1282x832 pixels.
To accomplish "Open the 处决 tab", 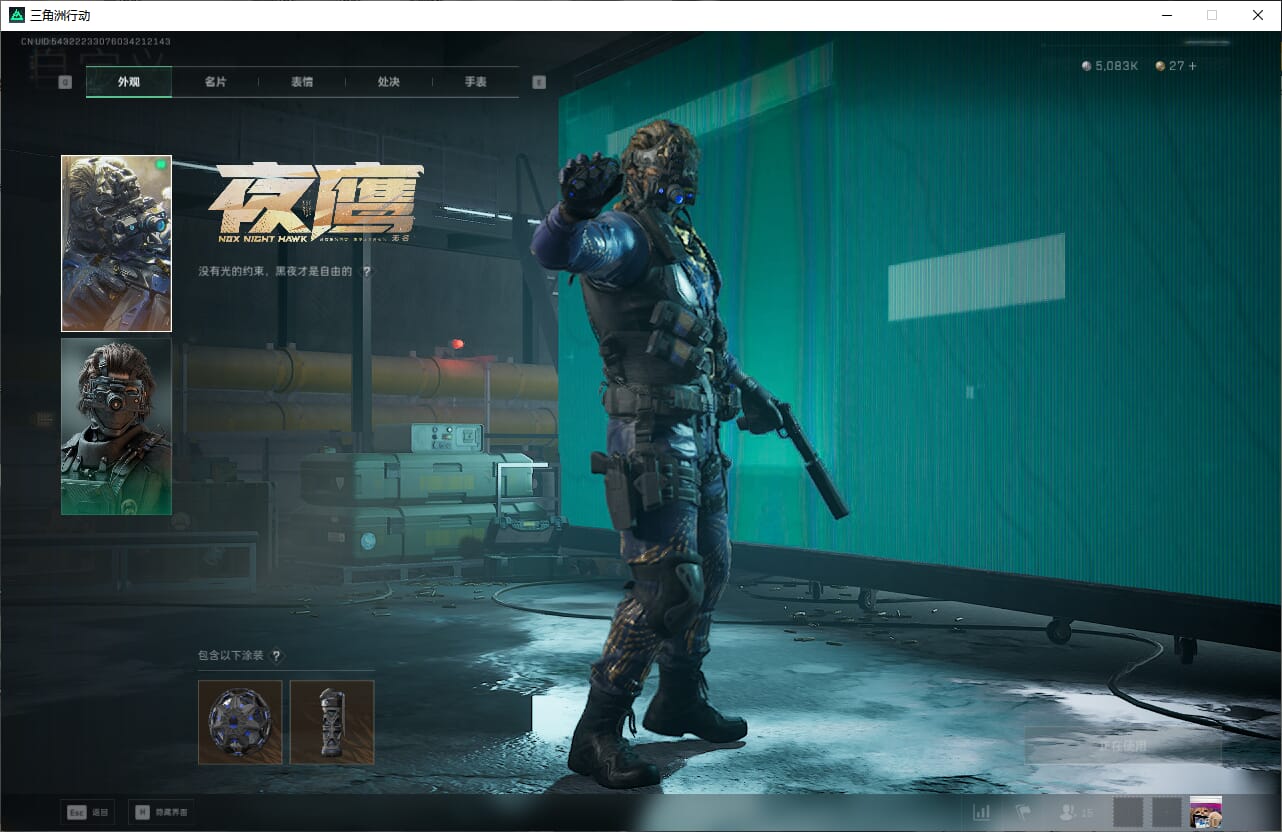I will (389, 82).
